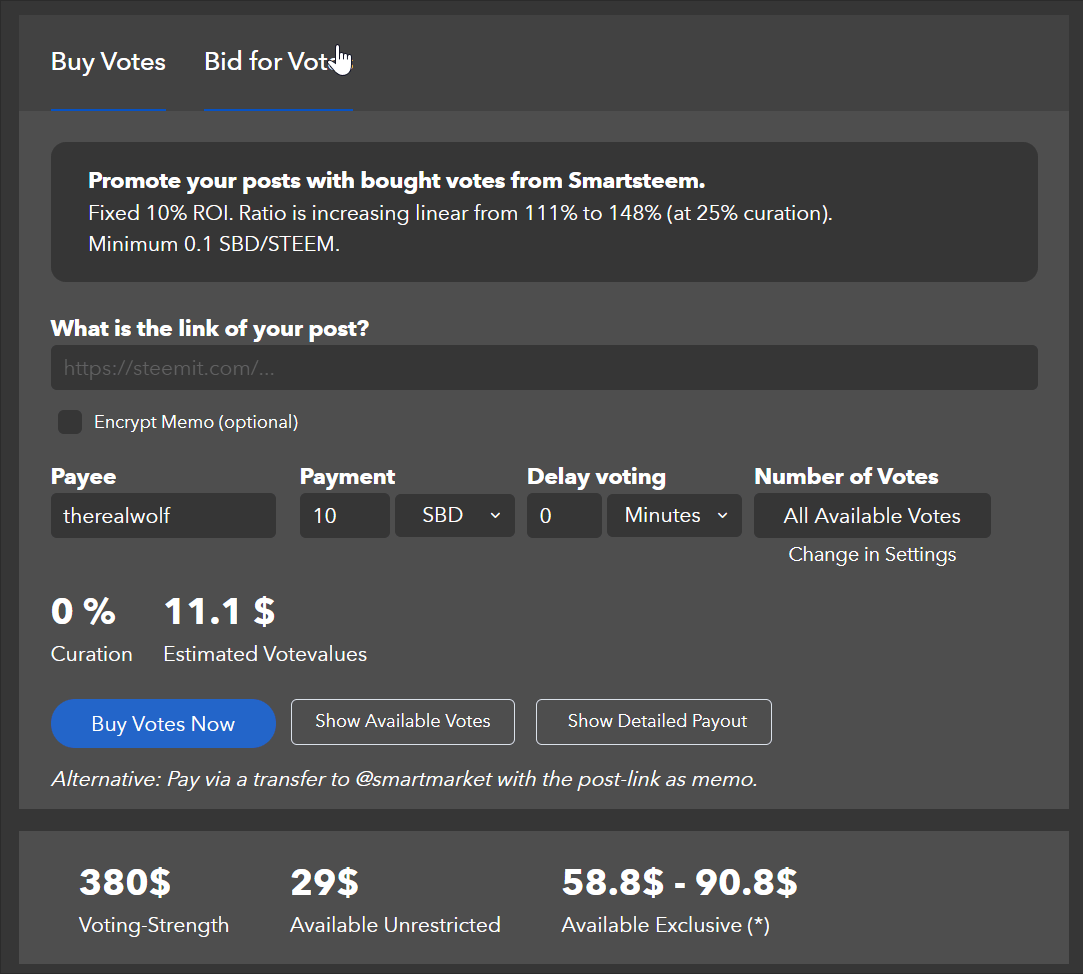Open the Change in Settings link
Screen dimensions: 1083x974
[x=872, y=554]
